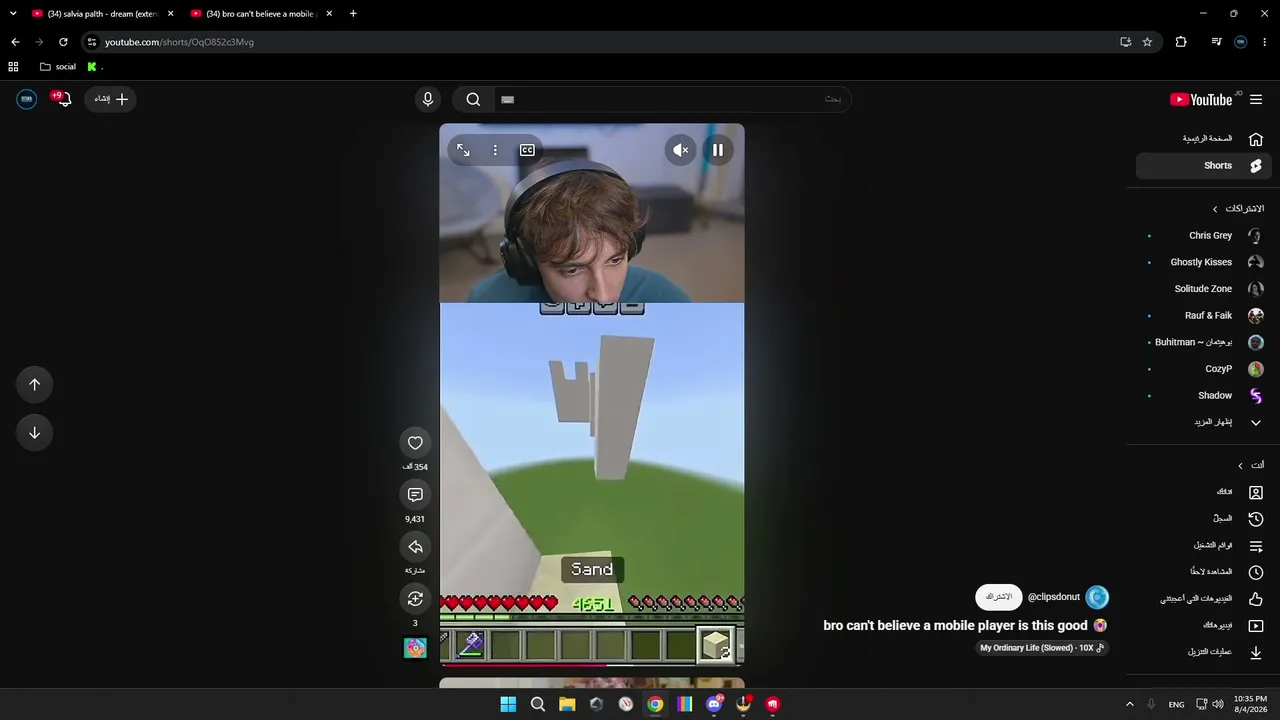Viewport: 1280px width, 720px height.
Task: Open the media controls icon in toolbar
Action: pos(1216,42)
